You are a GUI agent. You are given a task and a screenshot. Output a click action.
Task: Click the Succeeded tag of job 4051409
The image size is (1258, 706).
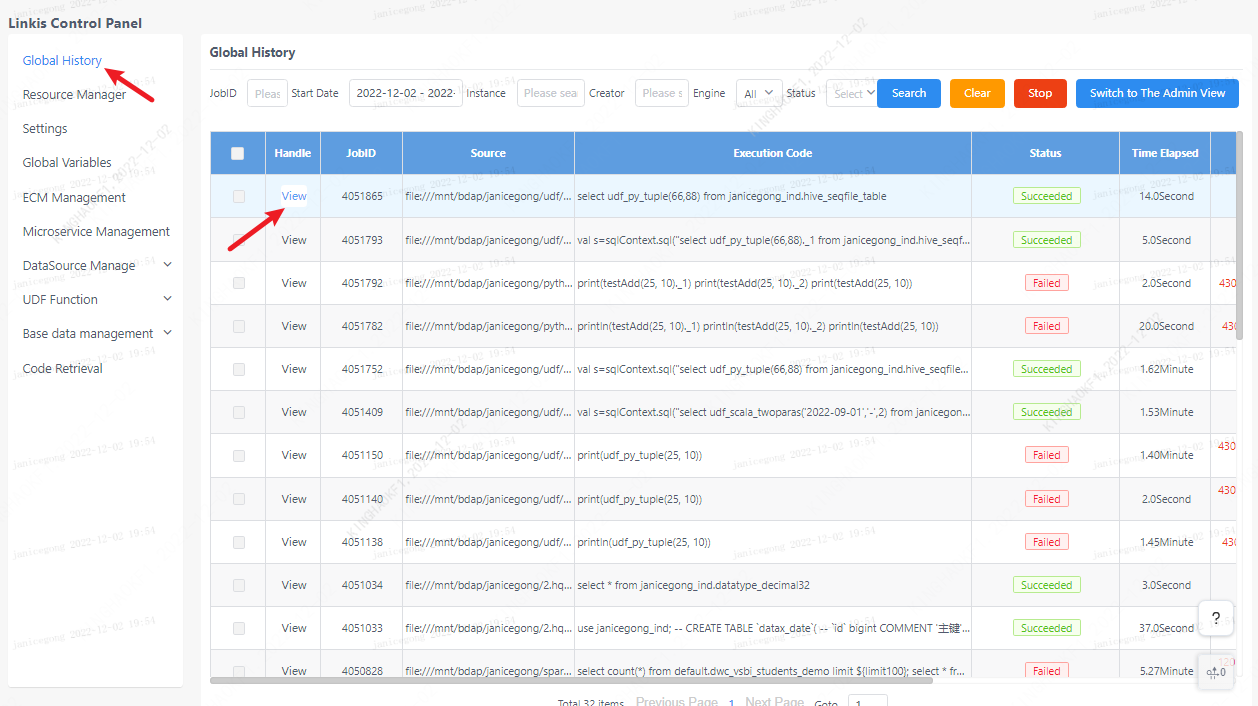[x=1046, y=412]
